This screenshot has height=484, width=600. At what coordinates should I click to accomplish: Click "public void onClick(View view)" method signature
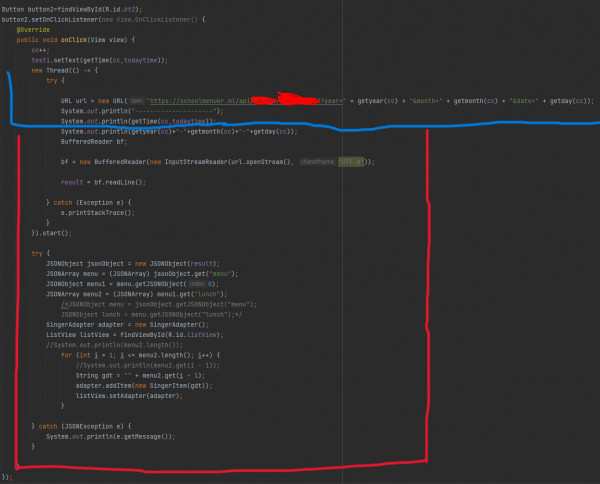(x=75, y=40)
